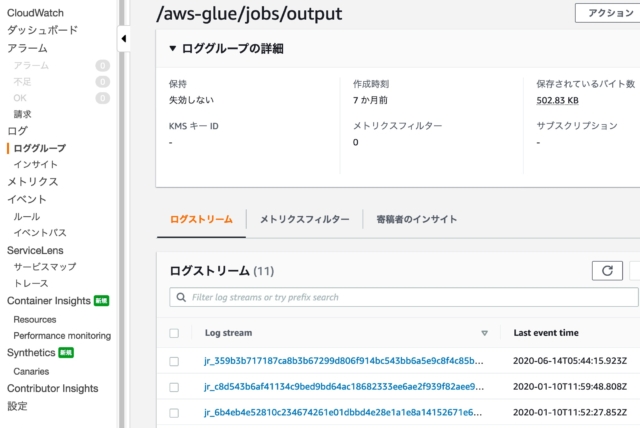Screen dimensions: 640x428
Task: Switch to メトリクスフィルター tab
Action: click(304, 220)
